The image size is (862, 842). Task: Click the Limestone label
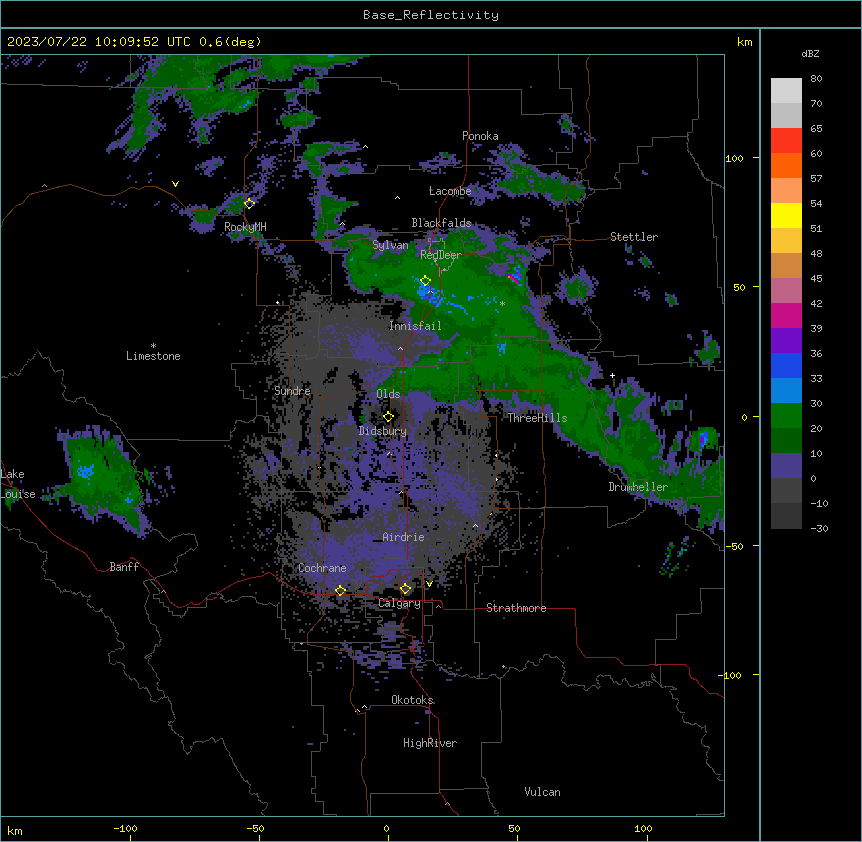click(x=153, y=356)
